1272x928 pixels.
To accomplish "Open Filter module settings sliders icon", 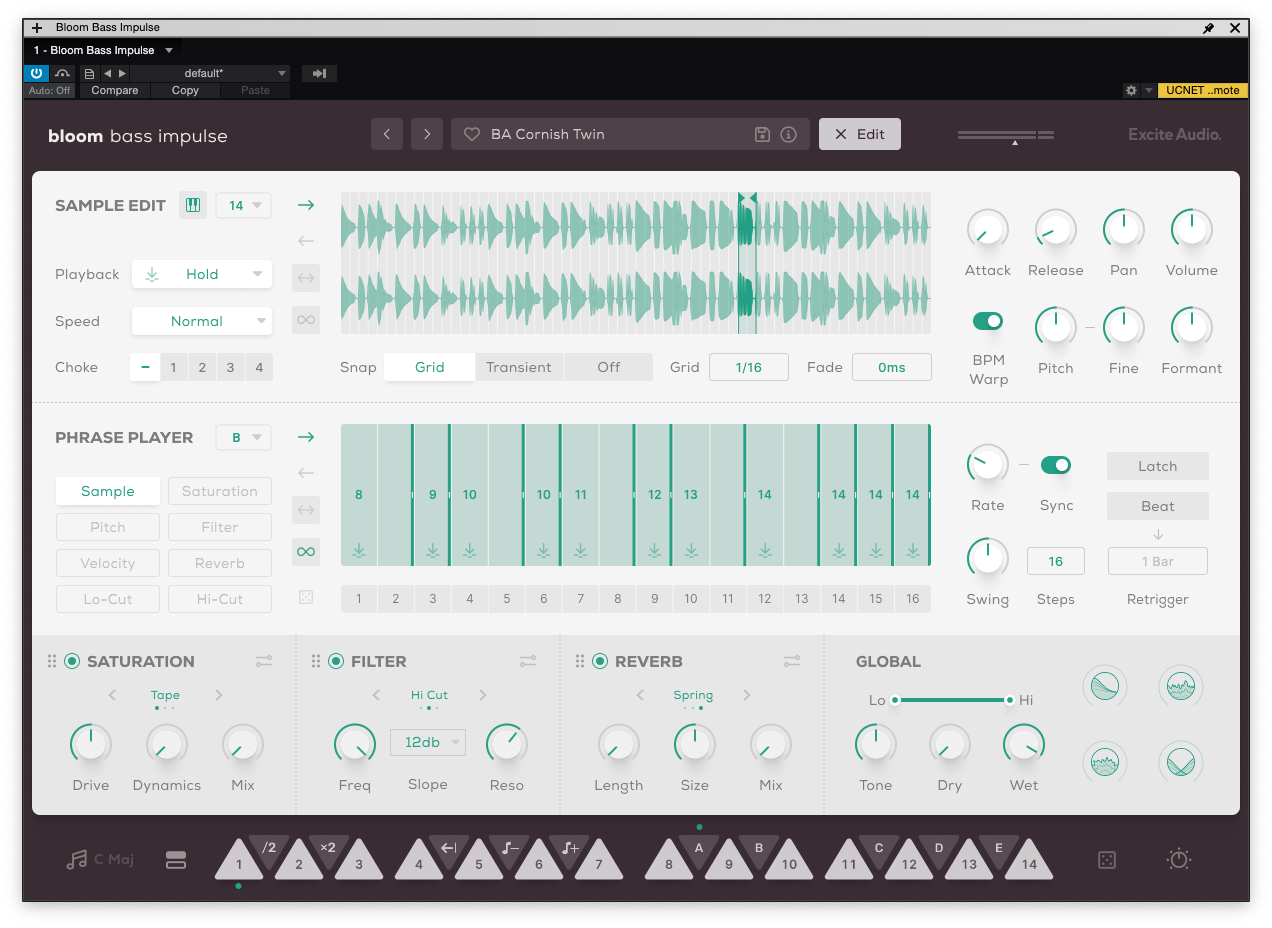I will [x=528, y=661].
